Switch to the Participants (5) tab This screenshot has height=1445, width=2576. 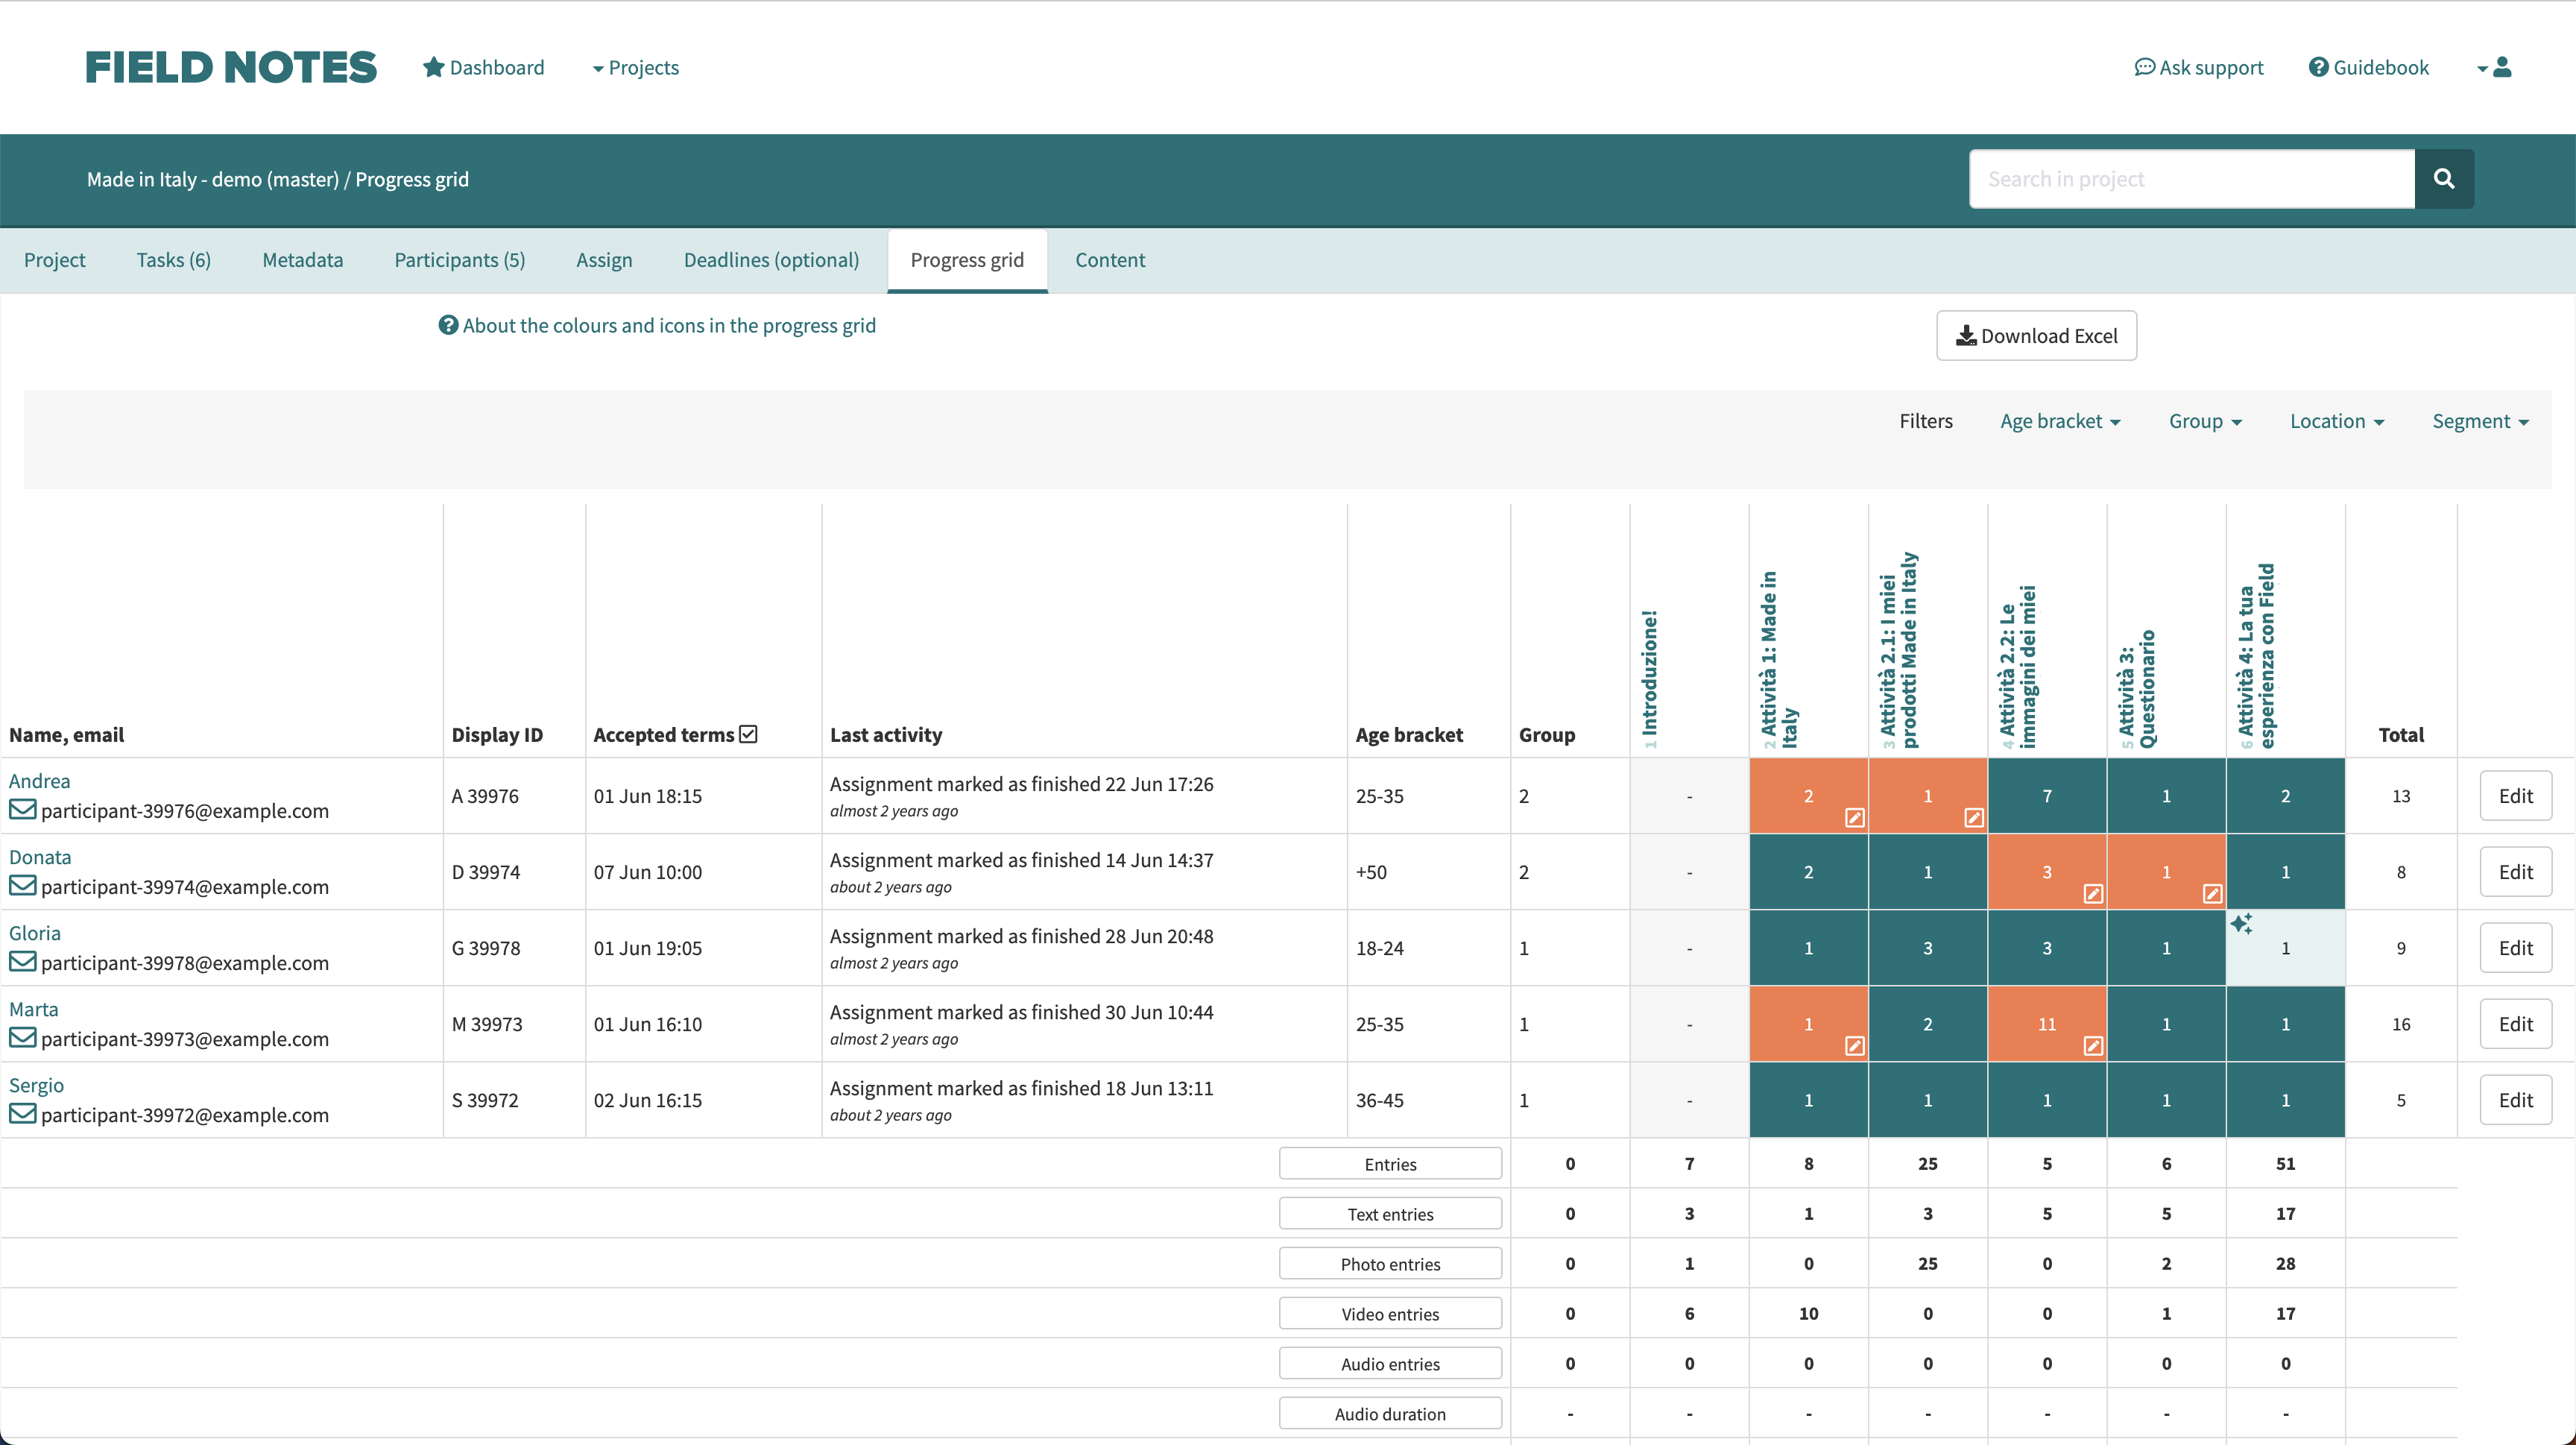459,260
